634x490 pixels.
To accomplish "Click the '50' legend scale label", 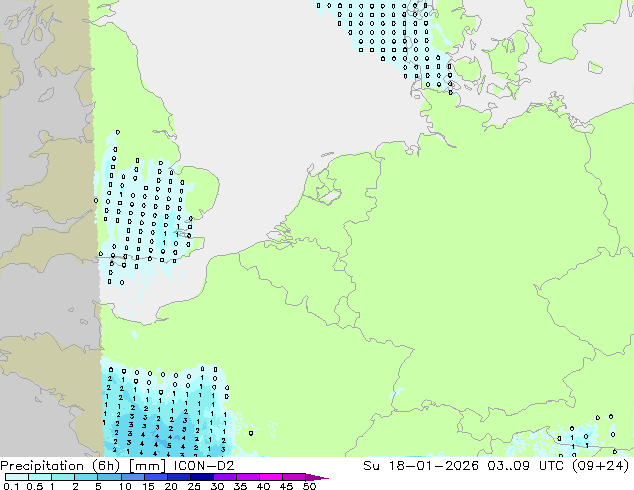I will [x=309, y=486].
